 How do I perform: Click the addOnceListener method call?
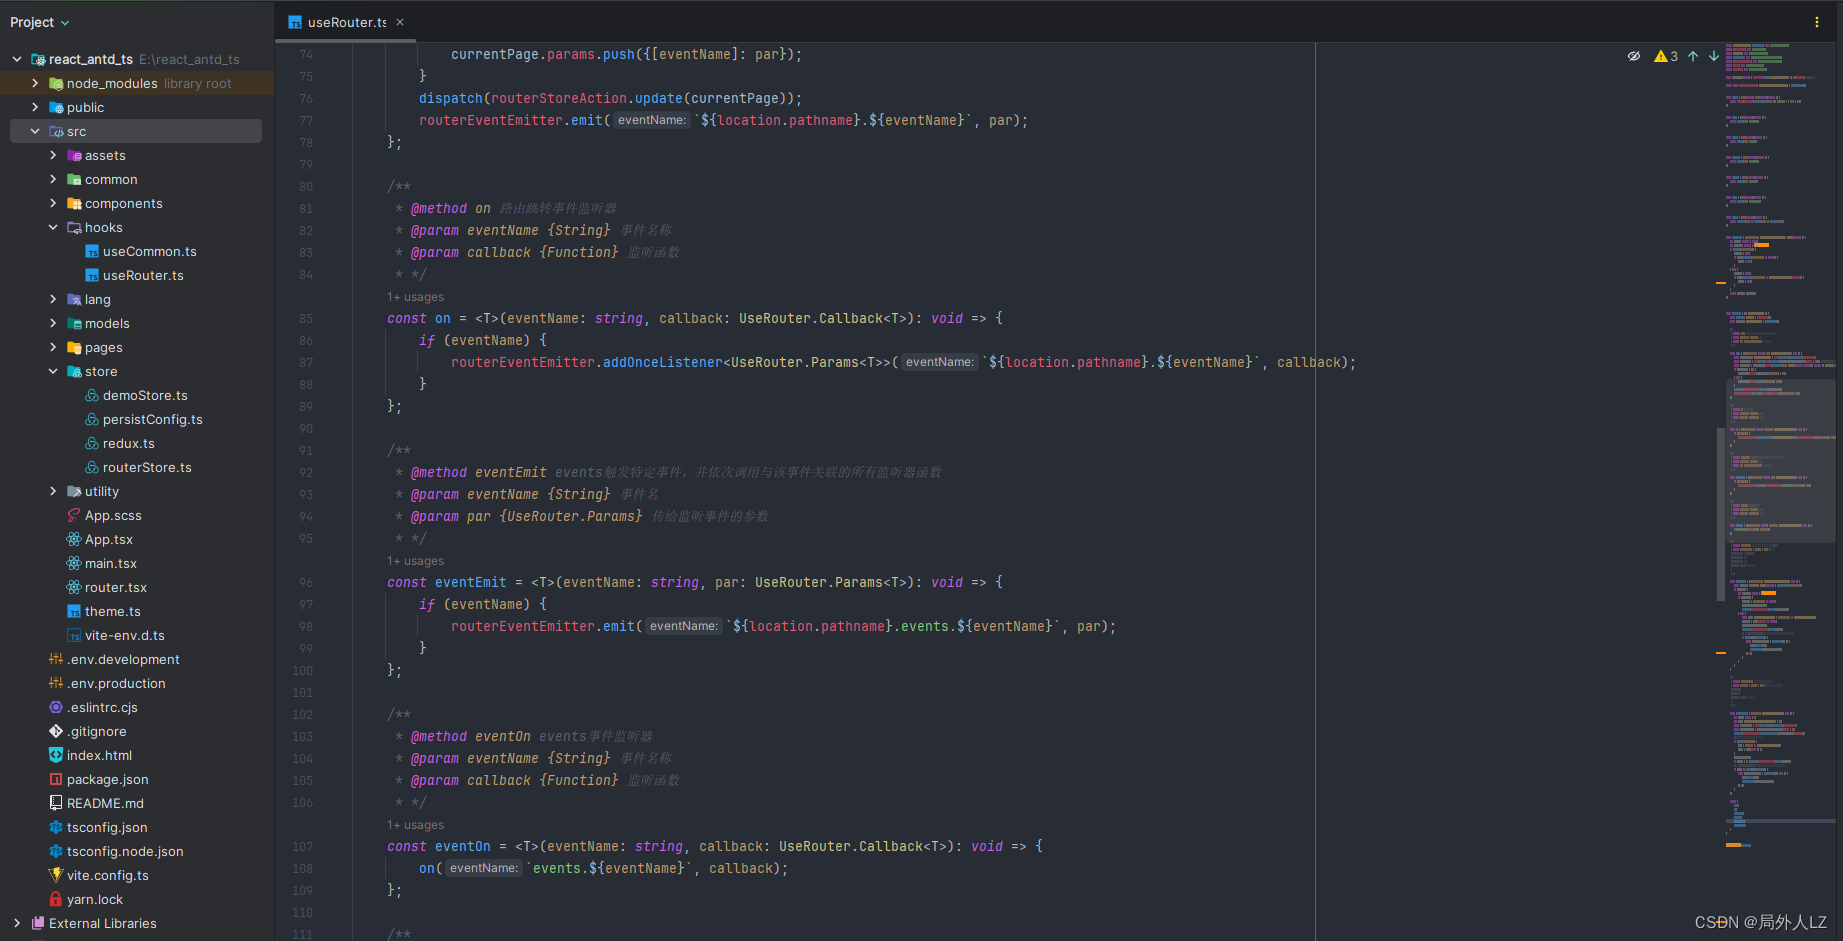point(662,362)
